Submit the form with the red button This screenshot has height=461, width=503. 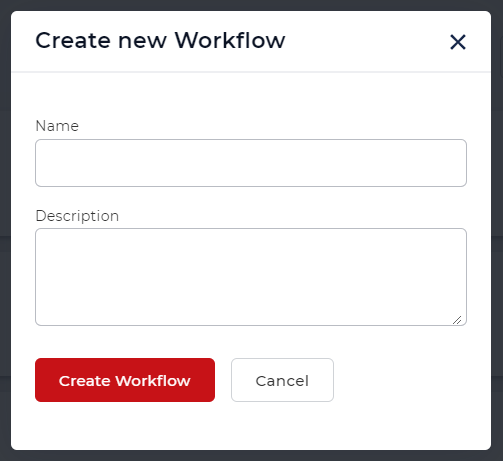pyautogui.click(x=125, y=380)
